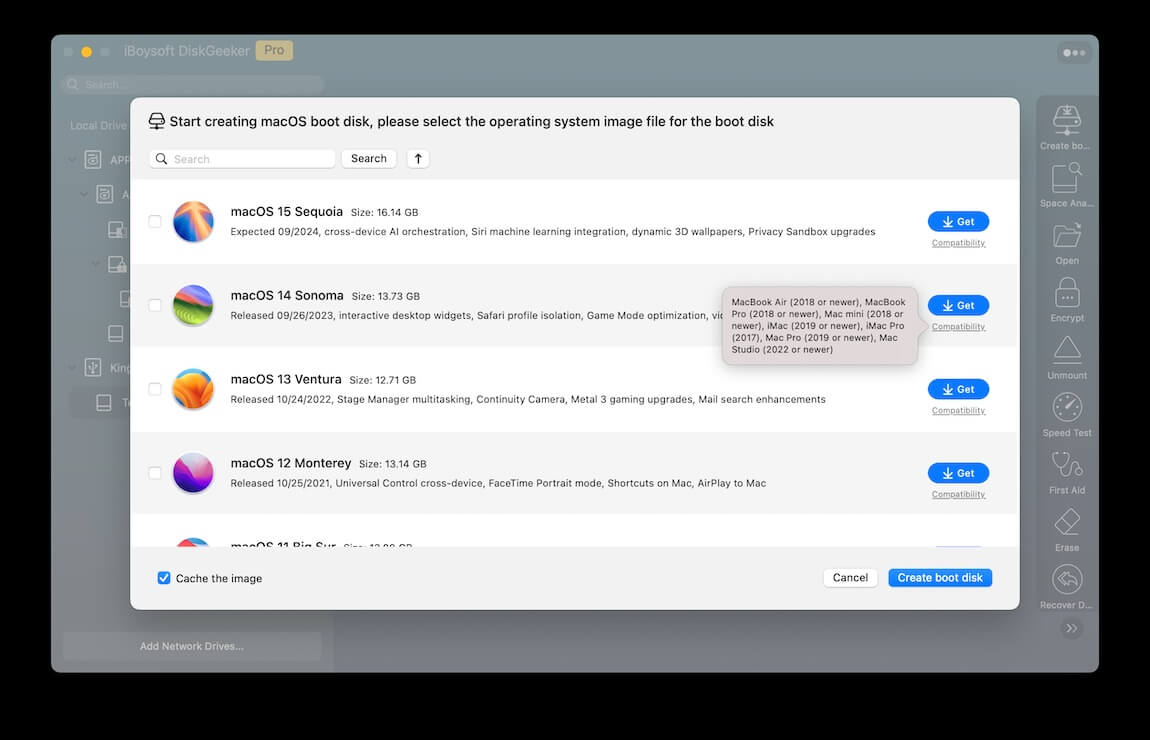Viewport: 1150px width, 740px height.
Task: Click the Create boot disk button
Action: point(939,578)
